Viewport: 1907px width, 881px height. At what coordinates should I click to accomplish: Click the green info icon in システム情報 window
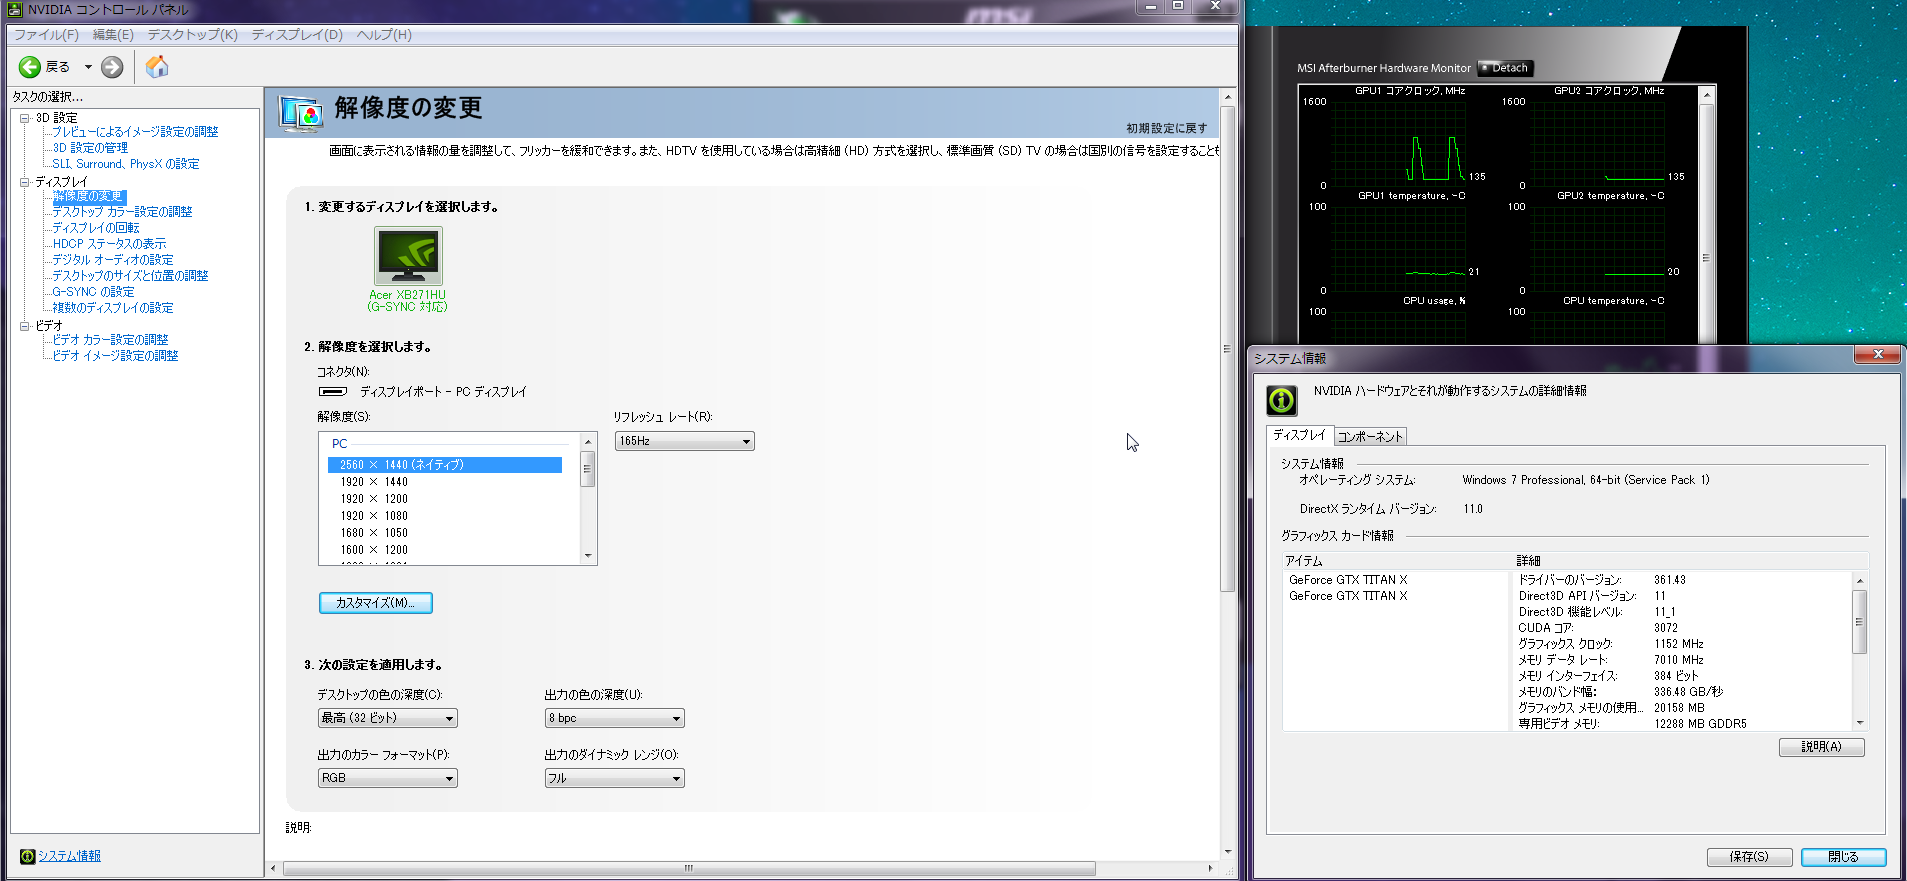tap(1282, 400)
